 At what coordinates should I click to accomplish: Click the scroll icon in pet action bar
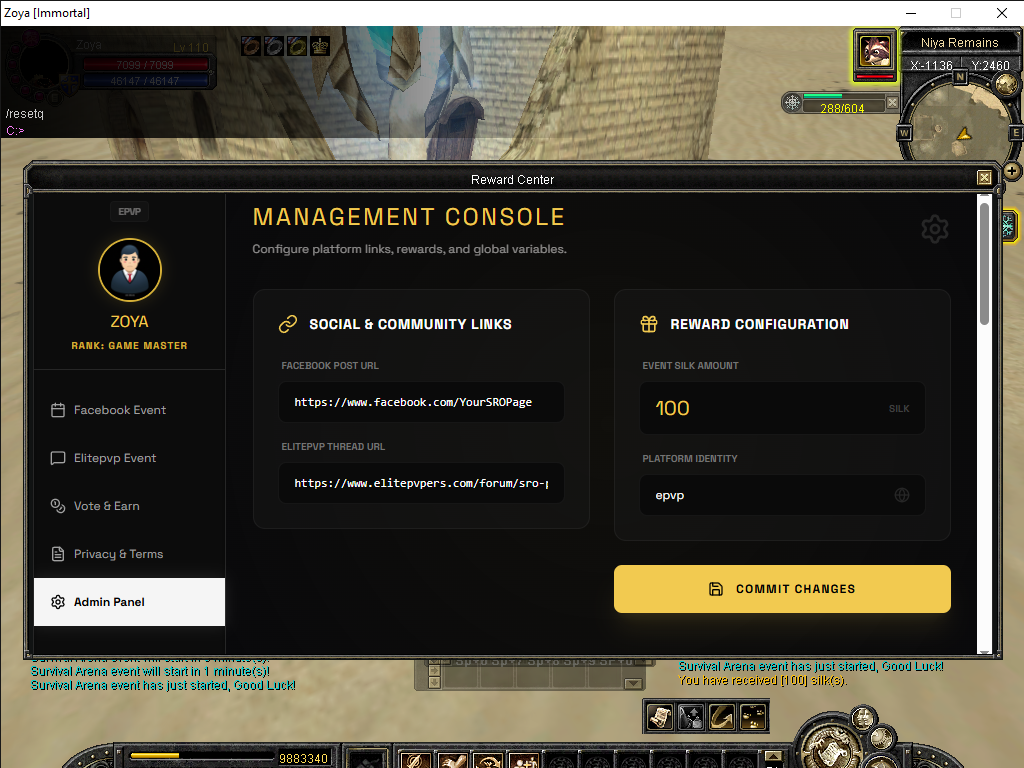(660, 717)
